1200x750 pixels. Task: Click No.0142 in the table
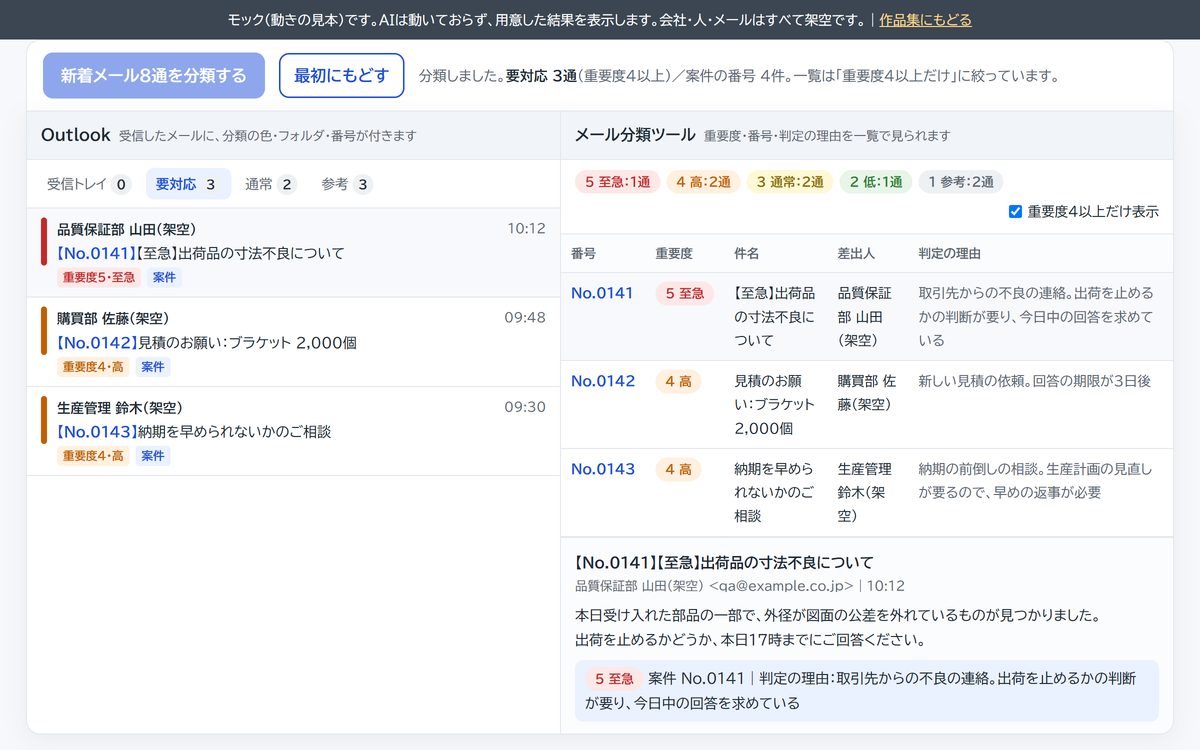602,381
